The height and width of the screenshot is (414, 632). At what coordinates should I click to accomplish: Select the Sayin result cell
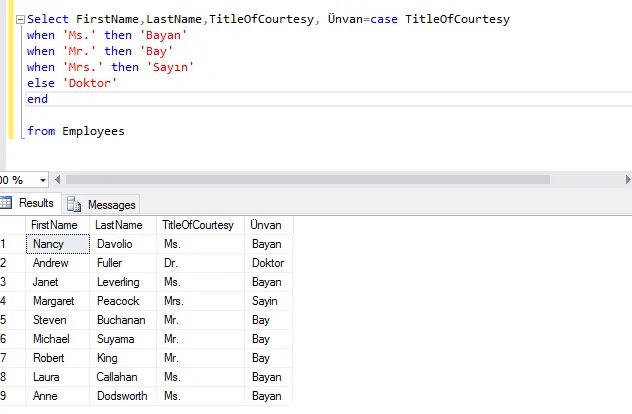pyautogui.click(x=268, y=301)
